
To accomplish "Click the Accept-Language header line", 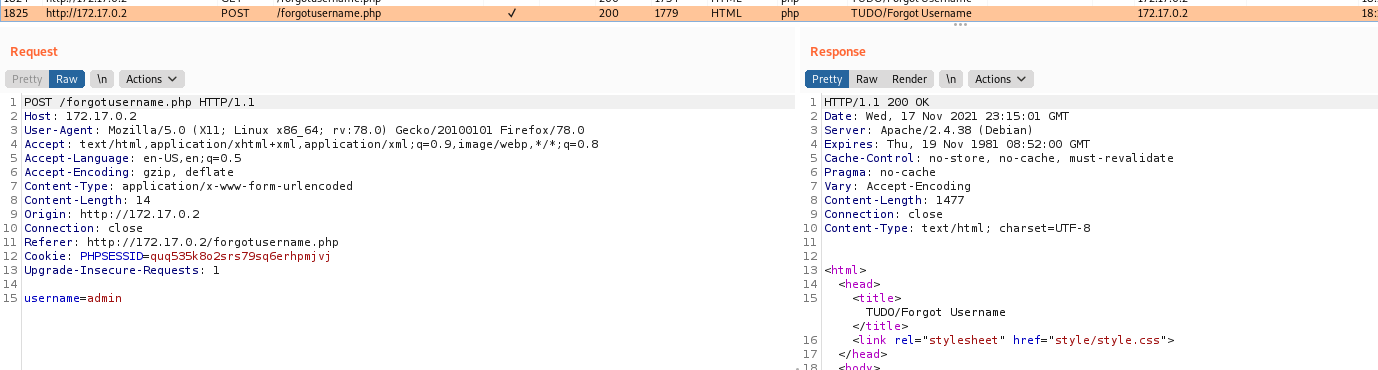I will (x=133, y=158).
